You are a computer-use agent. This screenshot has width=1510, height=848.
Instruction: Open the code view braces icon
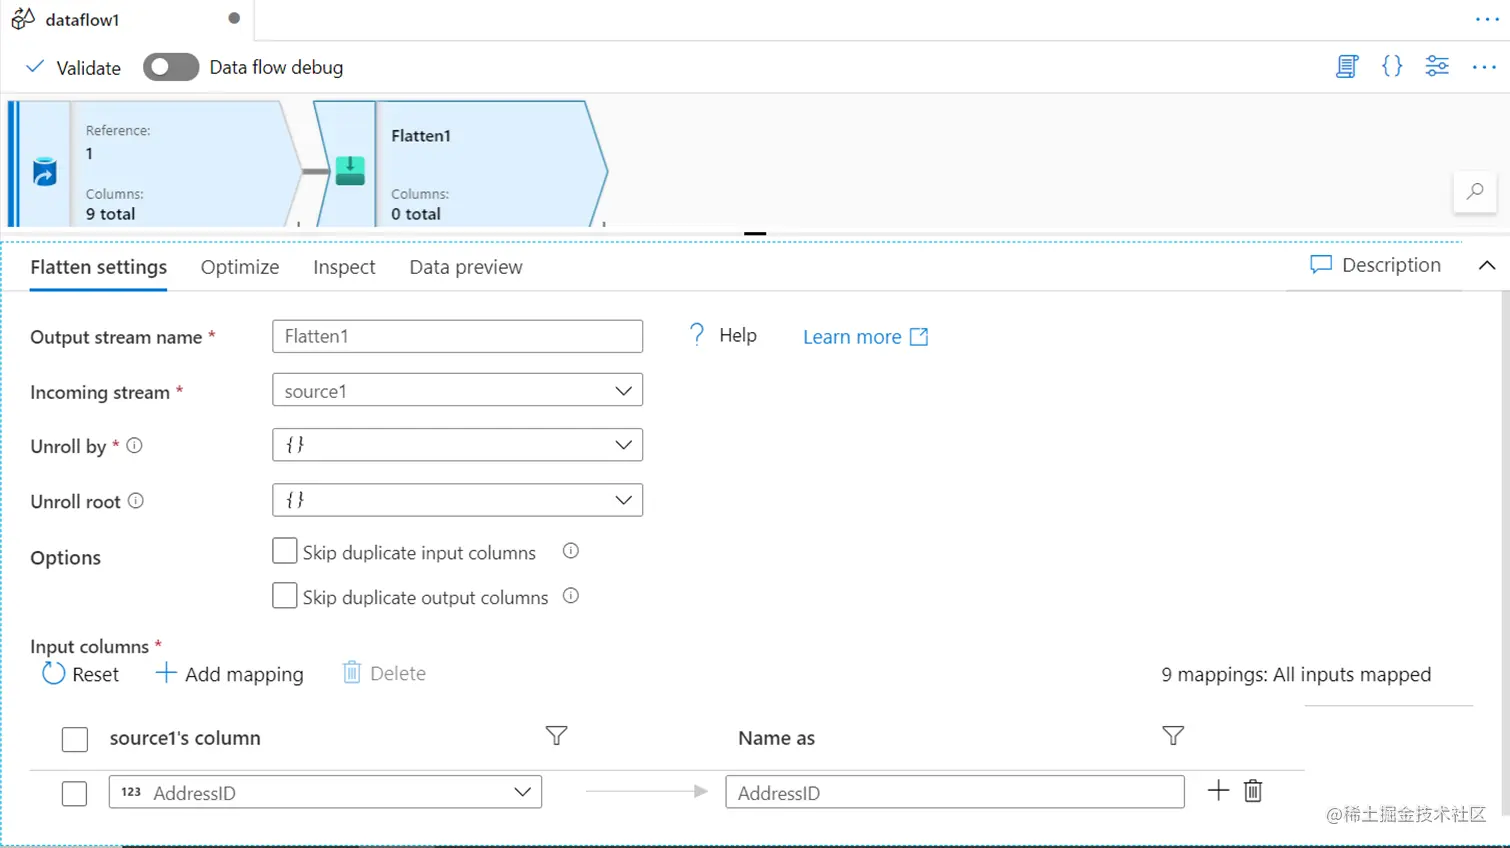[x=1392, y=67]
